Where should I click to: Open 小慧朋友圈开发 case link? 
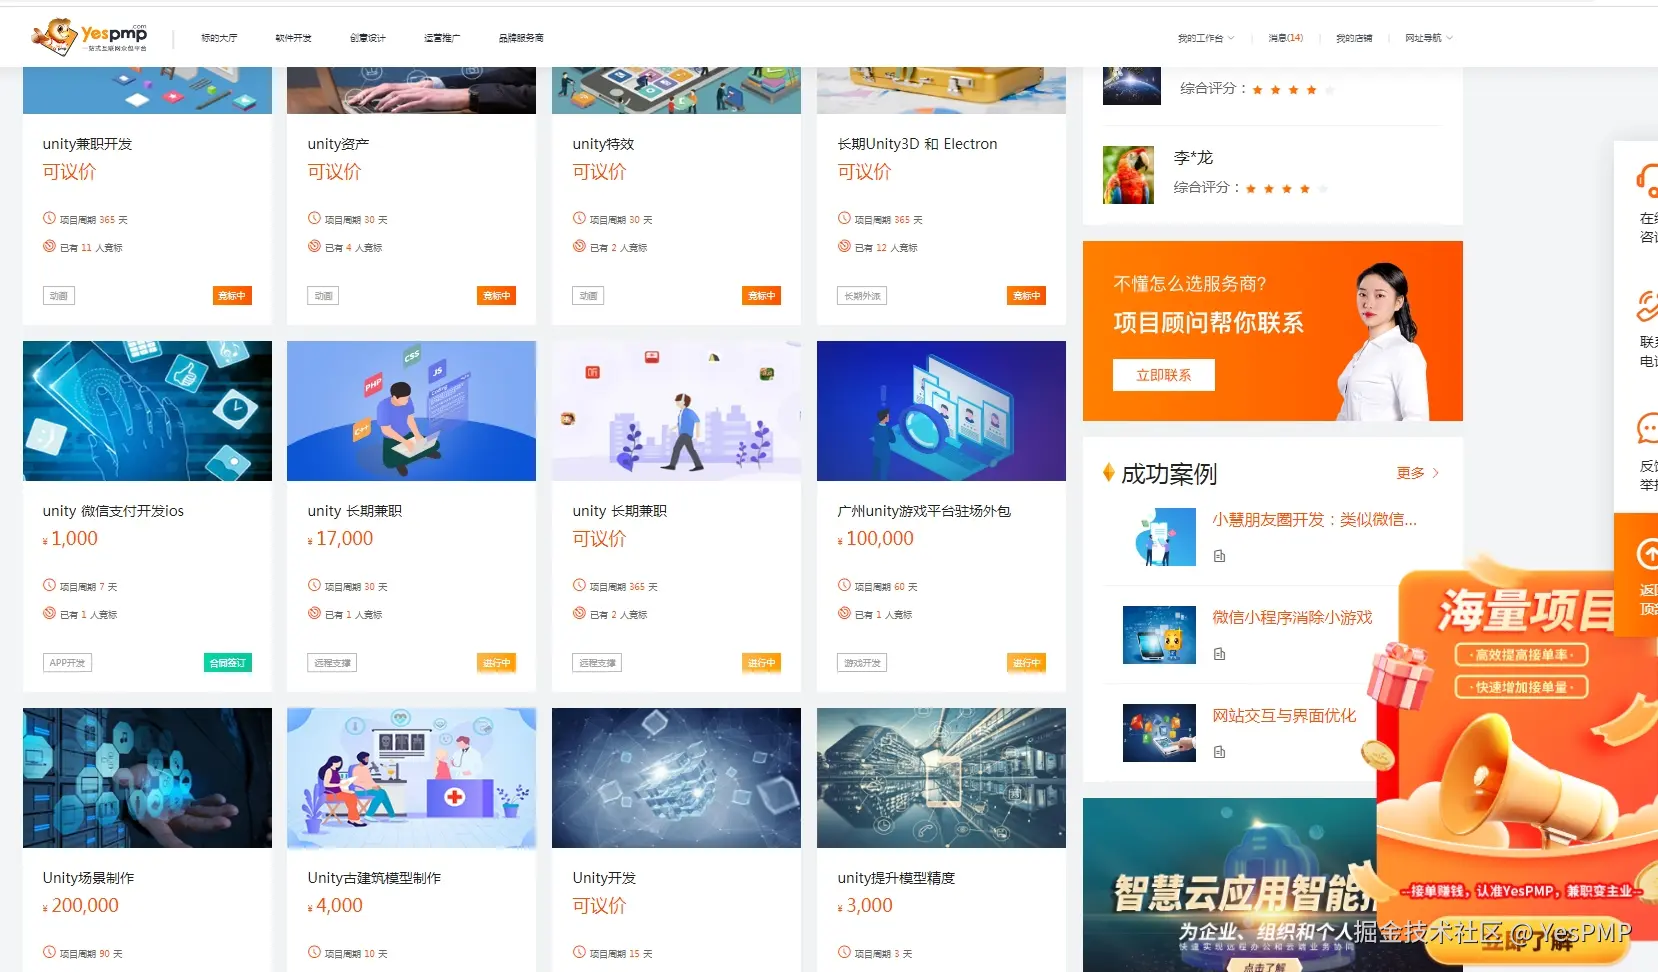[1314, 520]
